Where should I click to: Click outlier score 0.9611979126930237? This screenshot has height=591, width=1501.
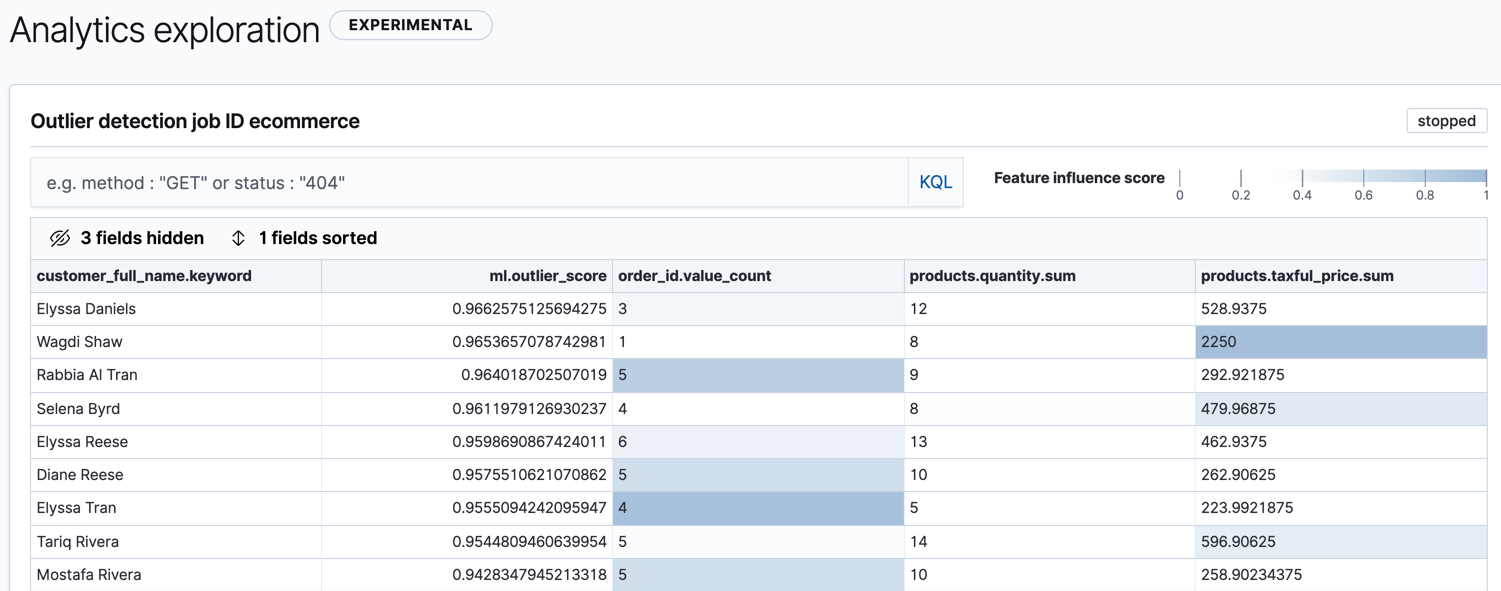tap(467, 409)
